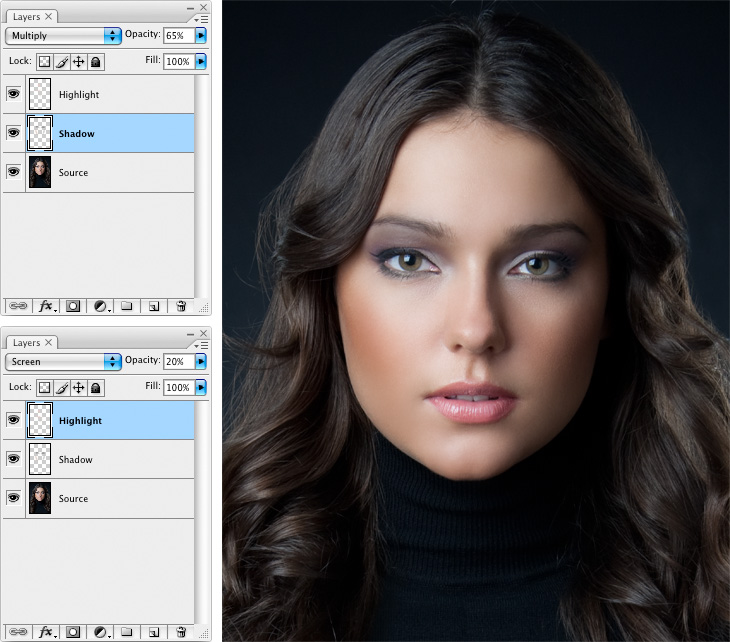Click the trash icon in the Multiply panel
Viewport: 730px width, 642px height.
coord(181,306)
